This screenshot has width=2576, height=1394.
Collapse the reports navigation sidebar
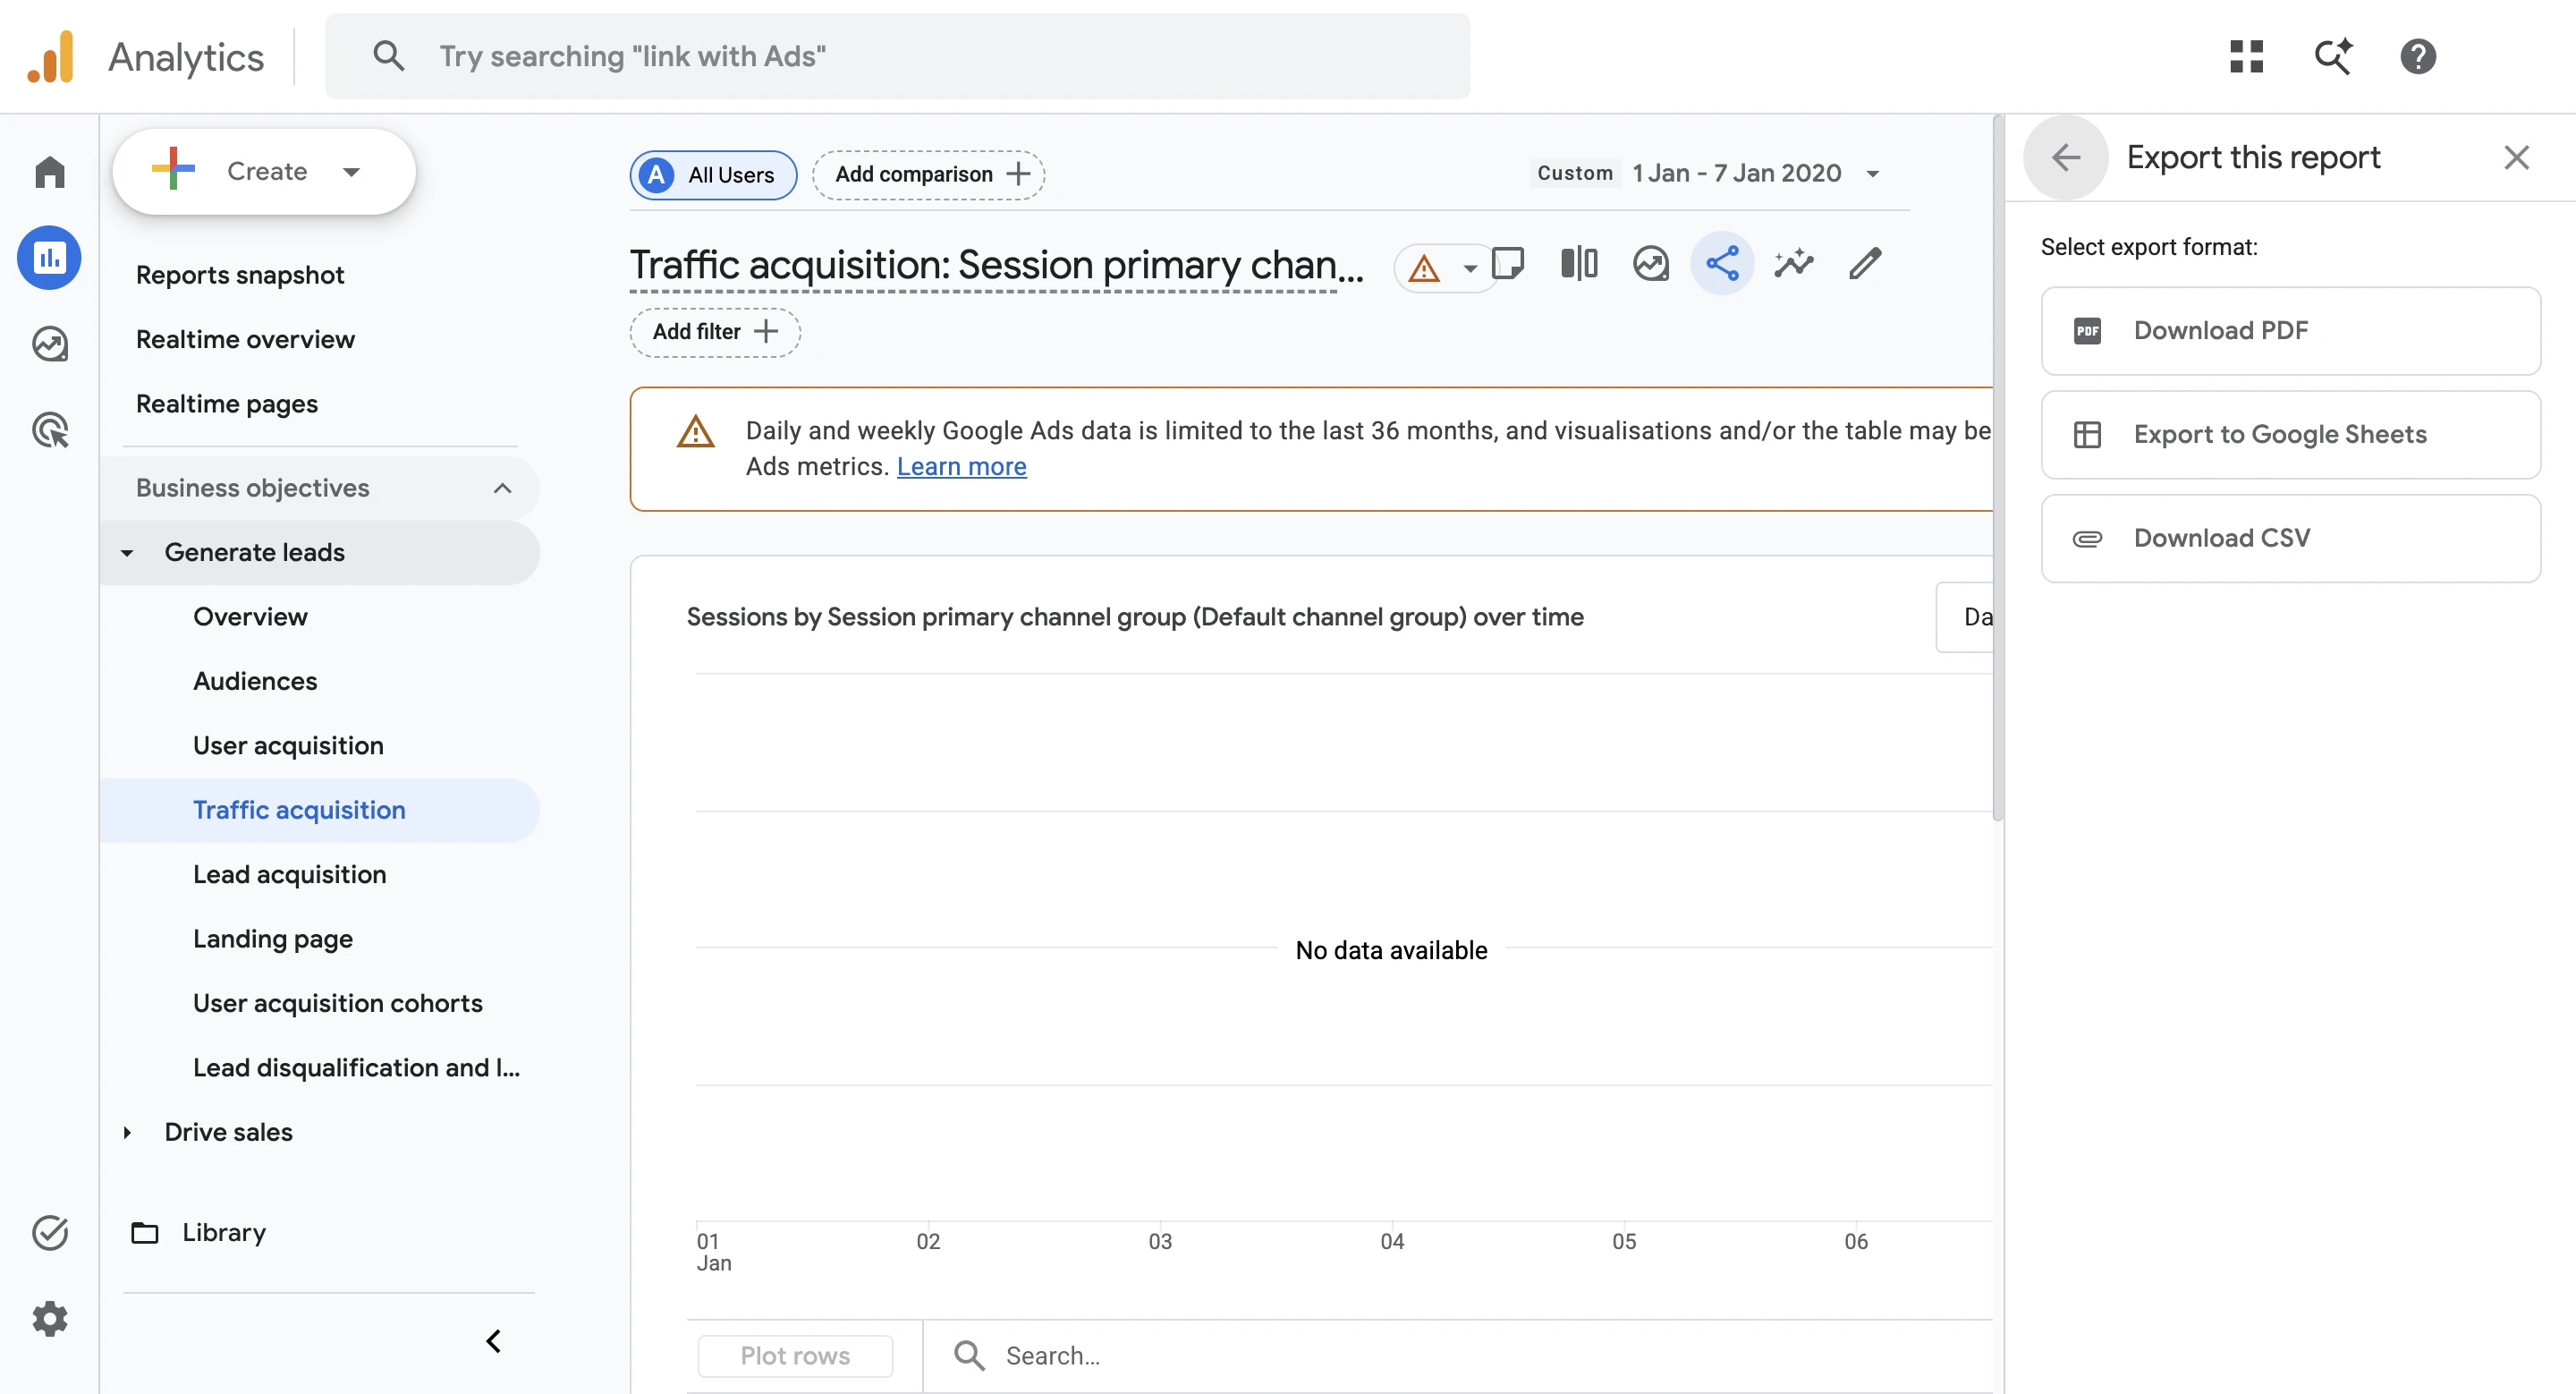pos(493,1340)
